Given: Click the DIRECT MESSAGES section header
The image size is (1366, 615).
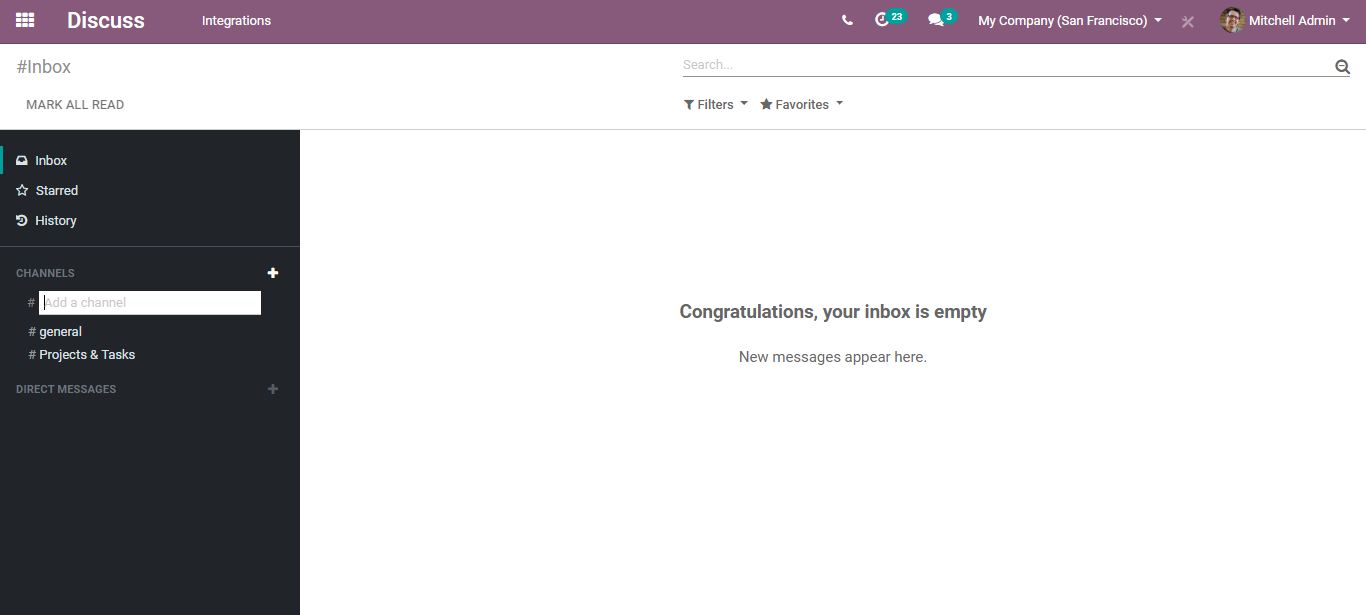Looking at the screenshot, I should [x=66, y=389].
